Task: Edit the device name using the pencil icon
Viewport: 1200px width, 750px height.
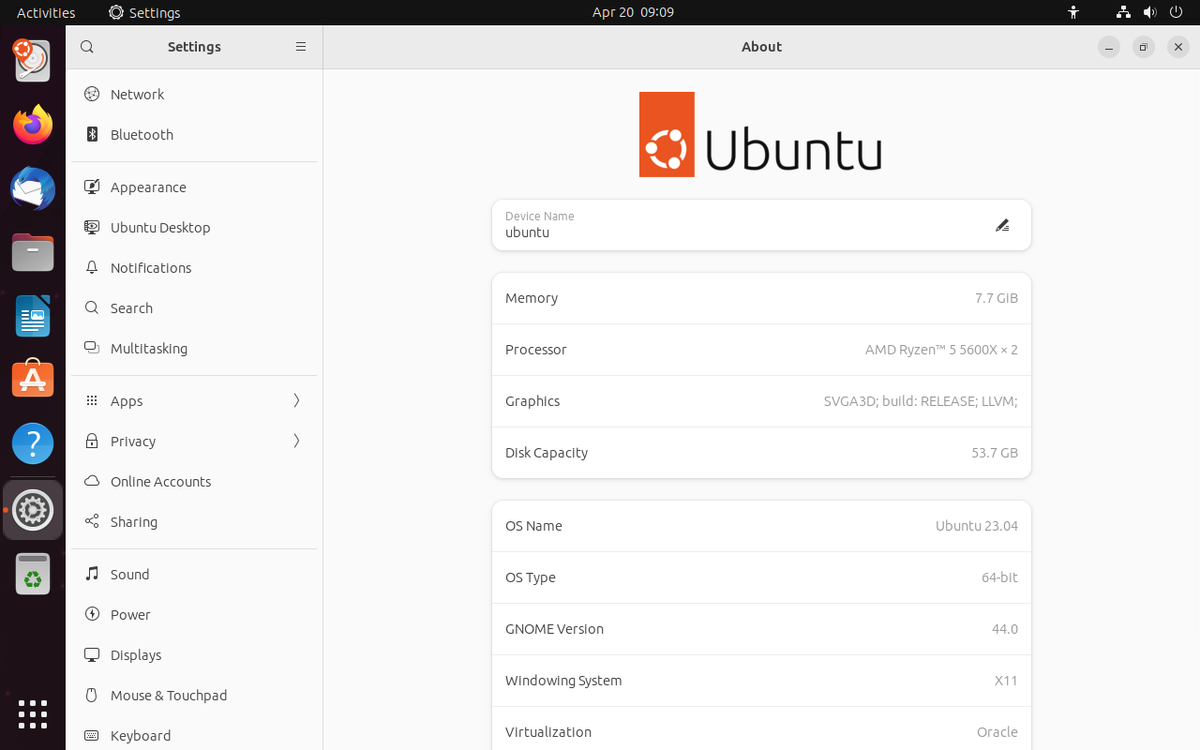Action: 1002,225
